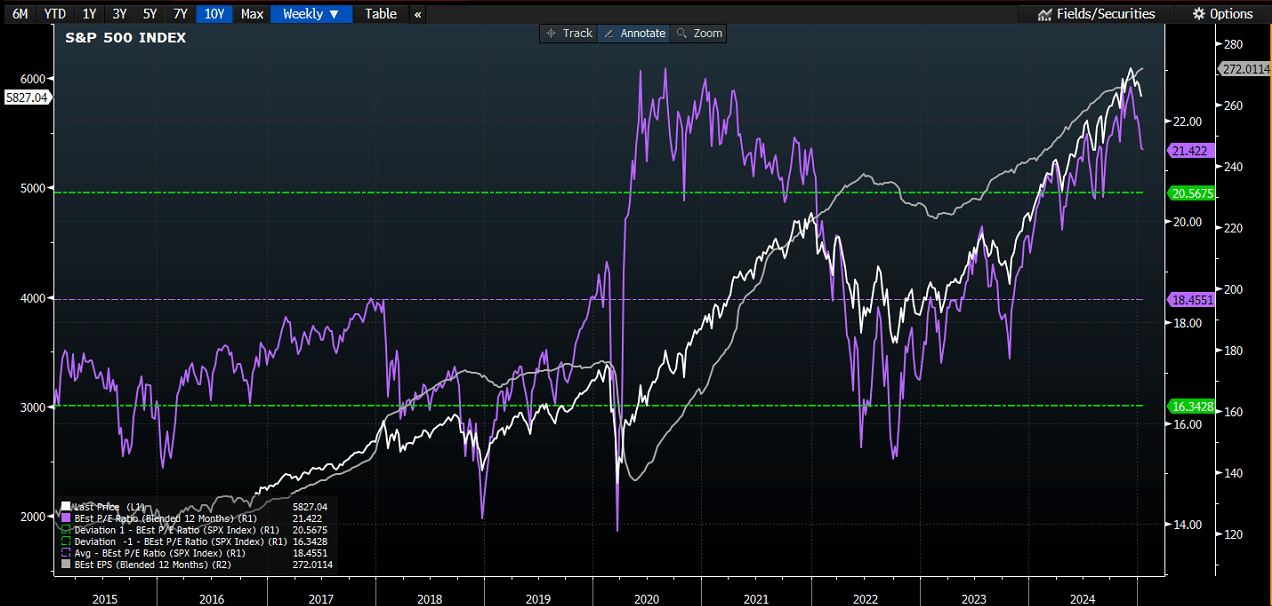
Task: Choose the YTD range button
Action: [x=55, y=14]
